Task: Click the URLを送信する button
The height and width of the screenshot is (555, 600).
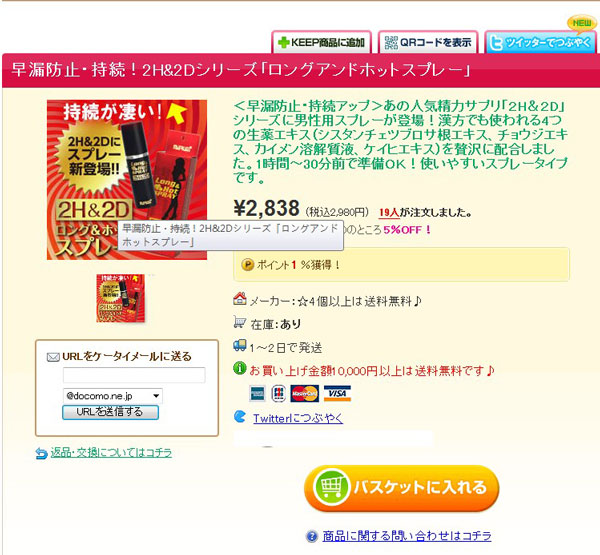Action: [x=110, y=412]
